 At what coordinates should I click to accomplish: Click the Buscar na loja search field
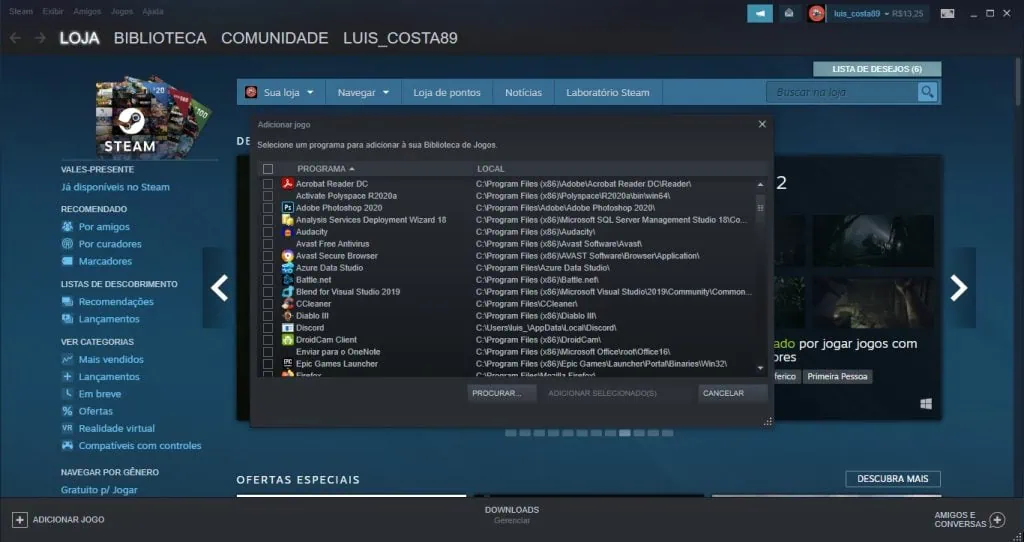pyautogui.click(x=842, y=92)
